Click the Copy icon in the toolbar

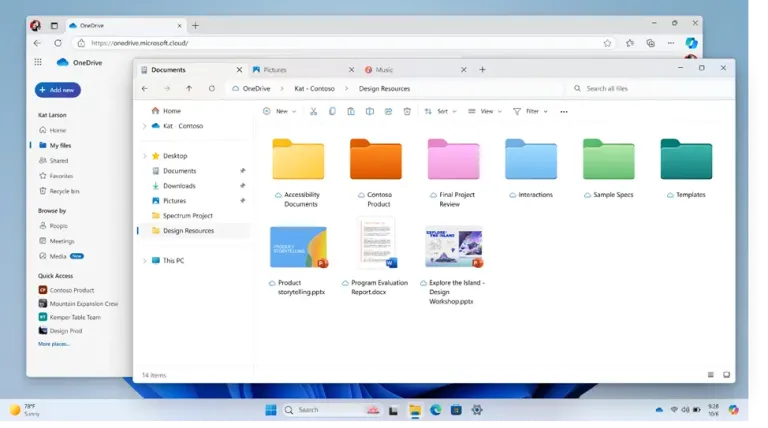pyautogui.click(x=332, y=112)
